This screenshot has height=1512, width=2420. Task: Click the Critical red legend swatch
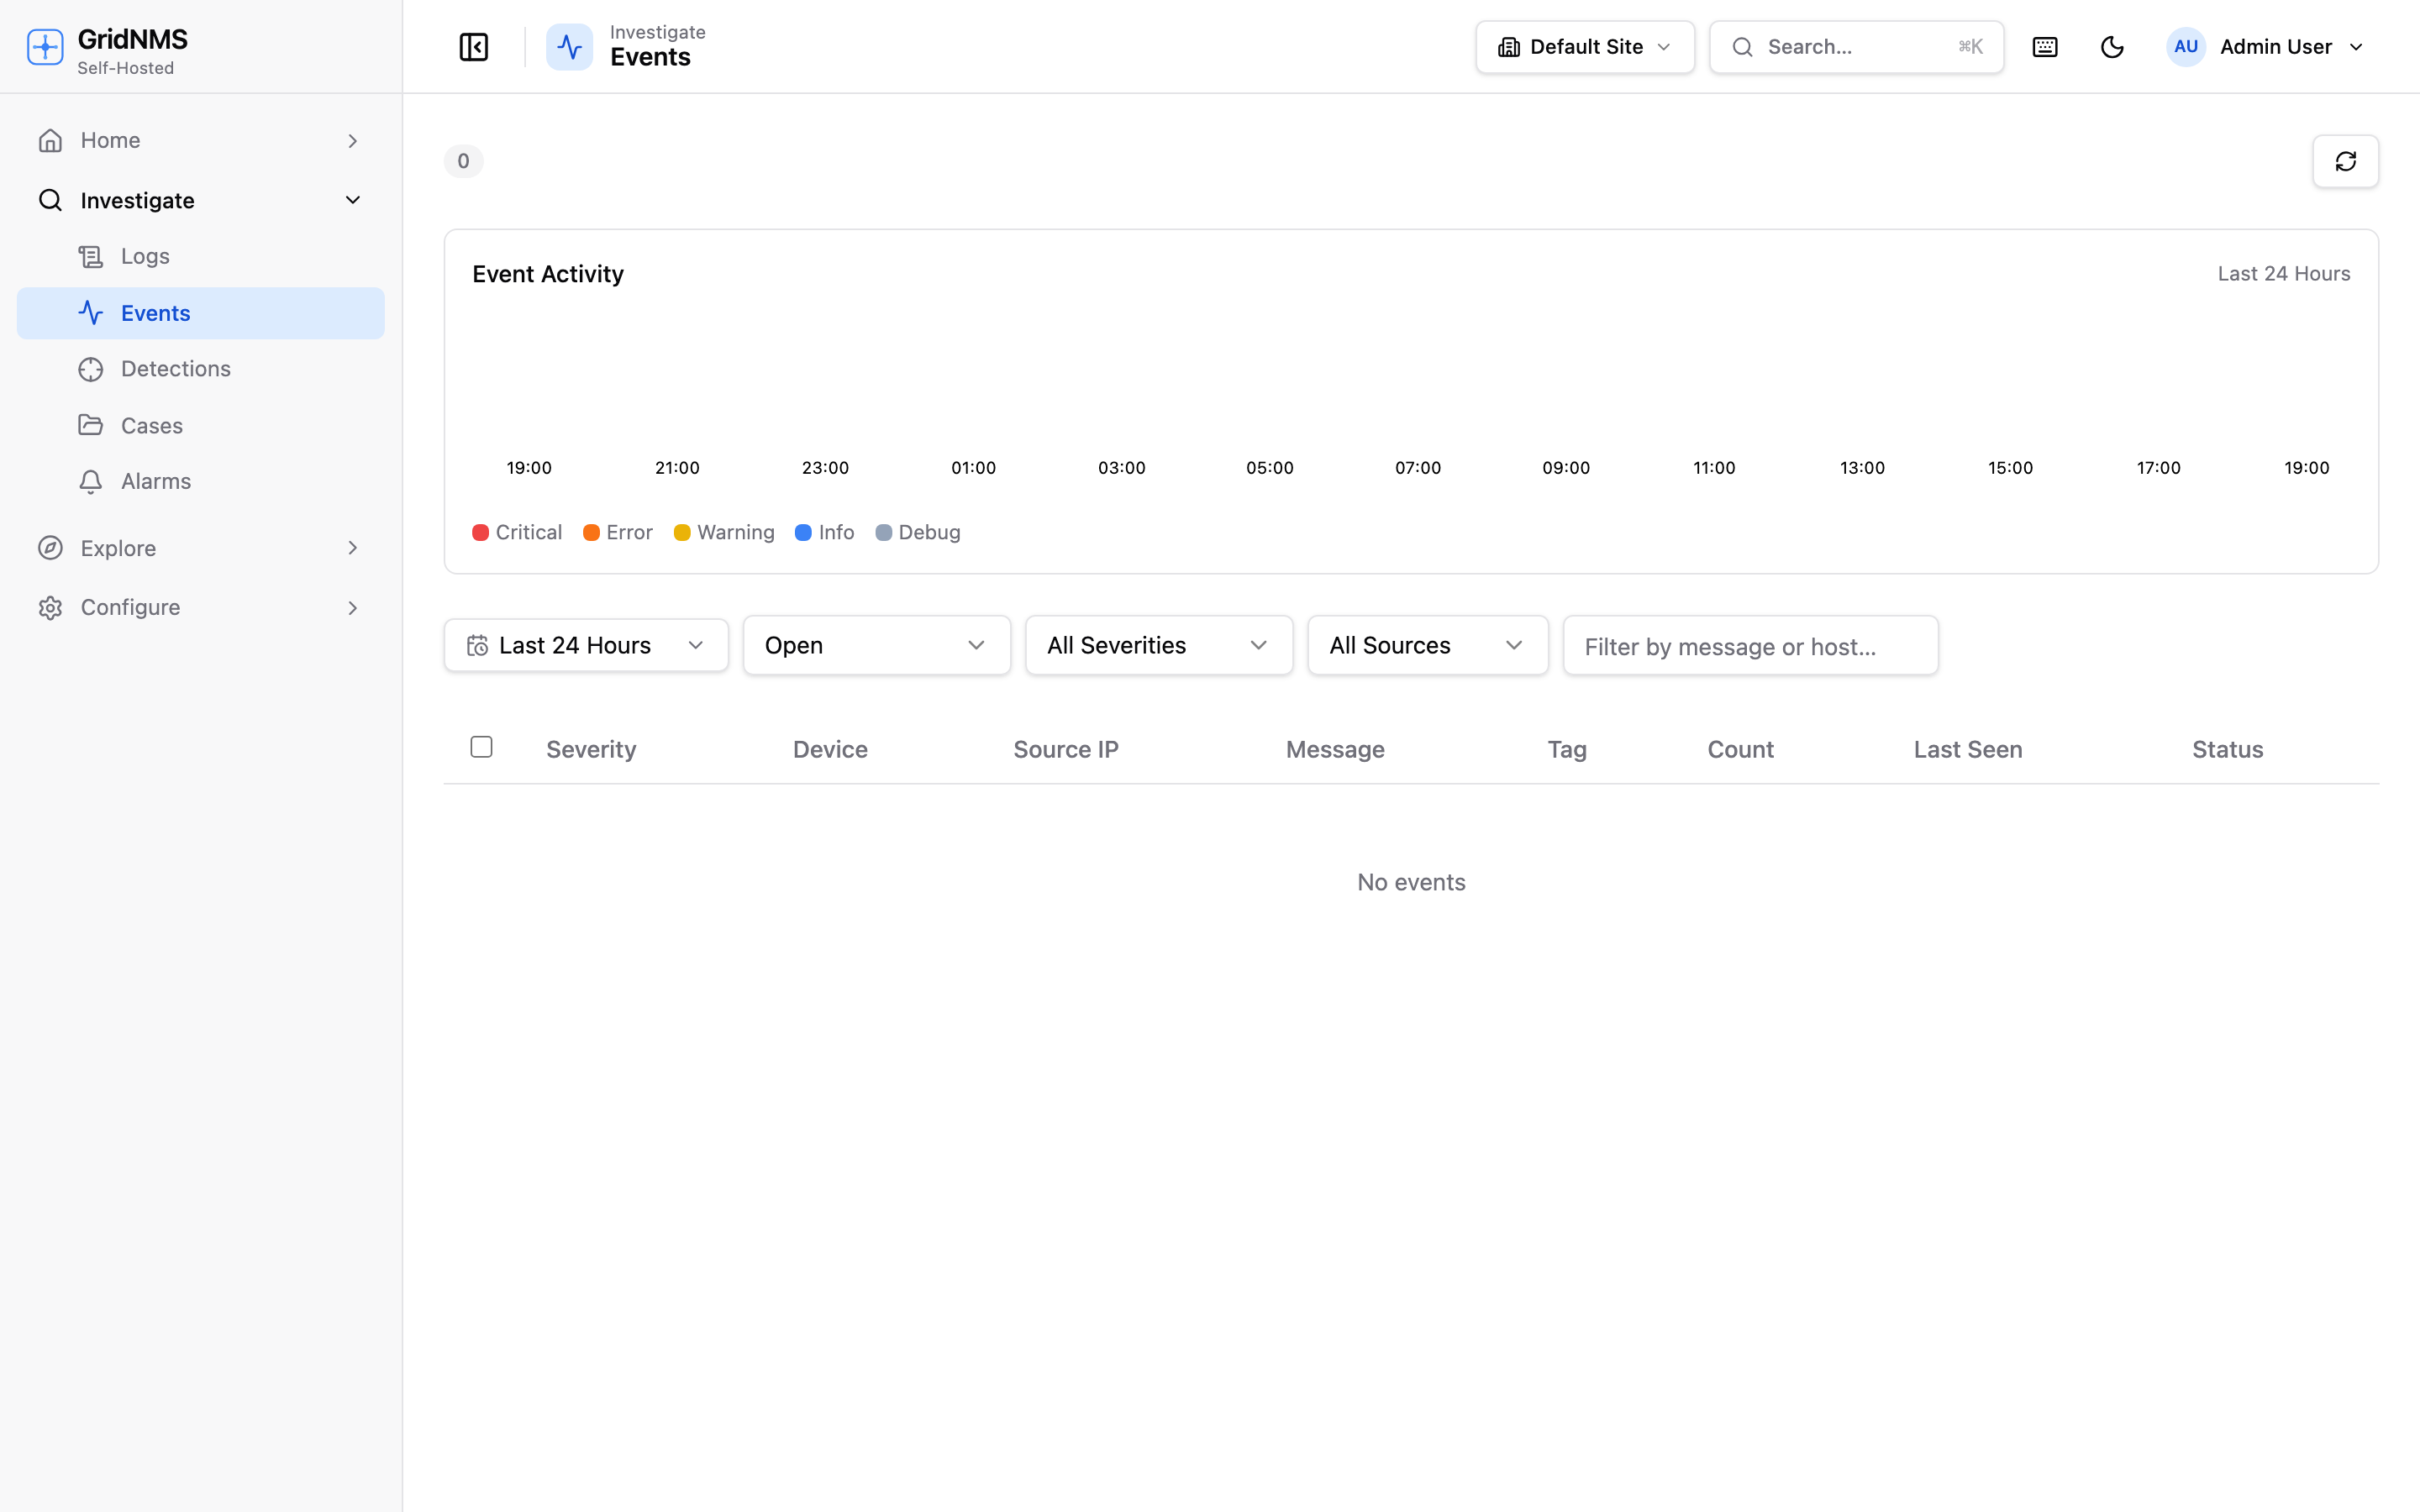(x=480, y=533)
